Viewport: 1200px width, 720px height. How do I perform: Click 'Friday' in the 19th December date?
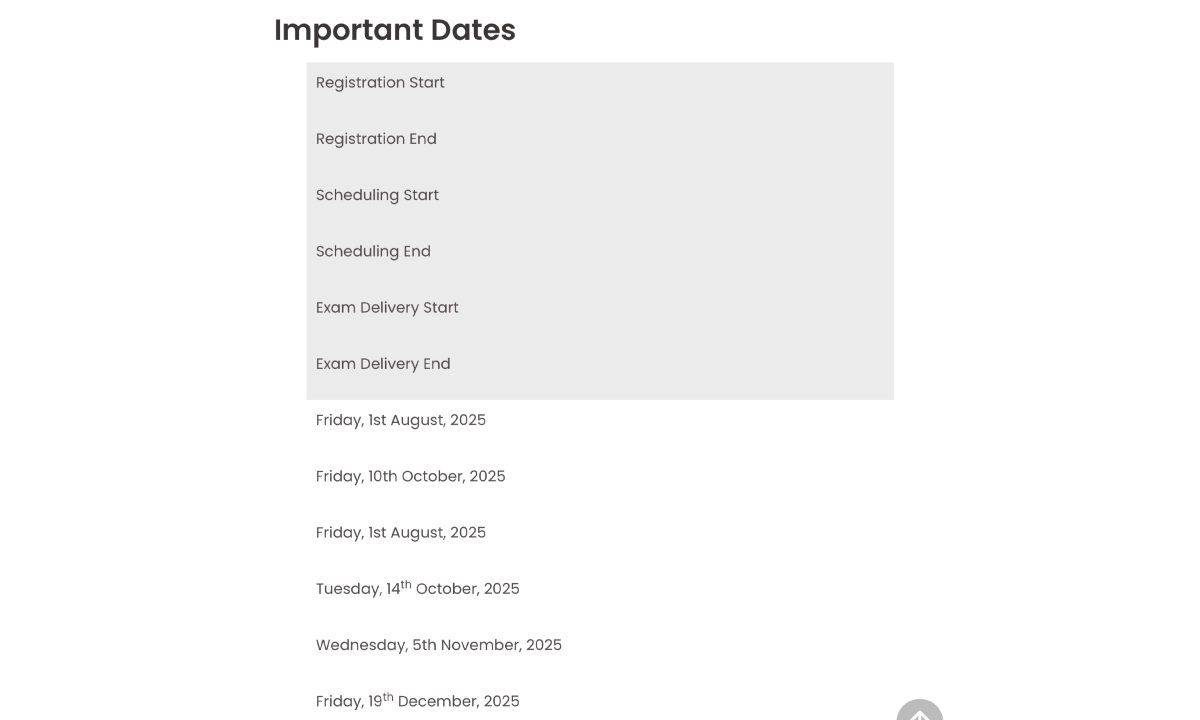pyautogui.click(x=338, y=702)
